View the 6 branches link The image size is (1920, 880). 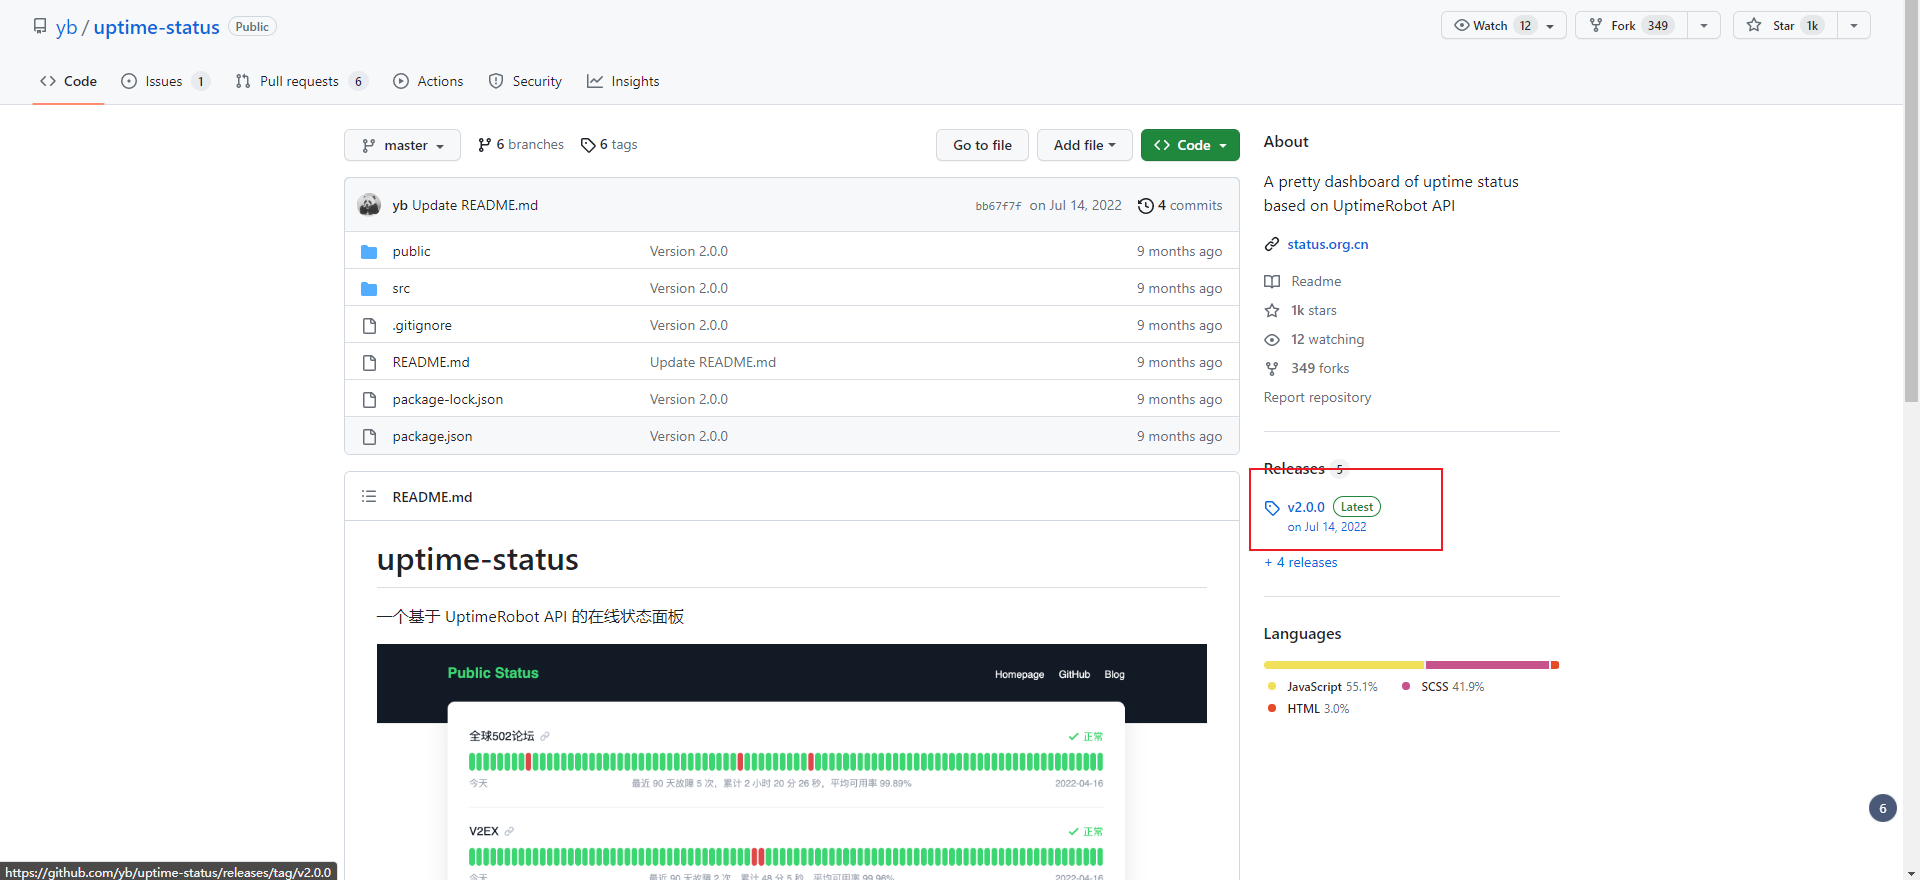coord(521,145)
